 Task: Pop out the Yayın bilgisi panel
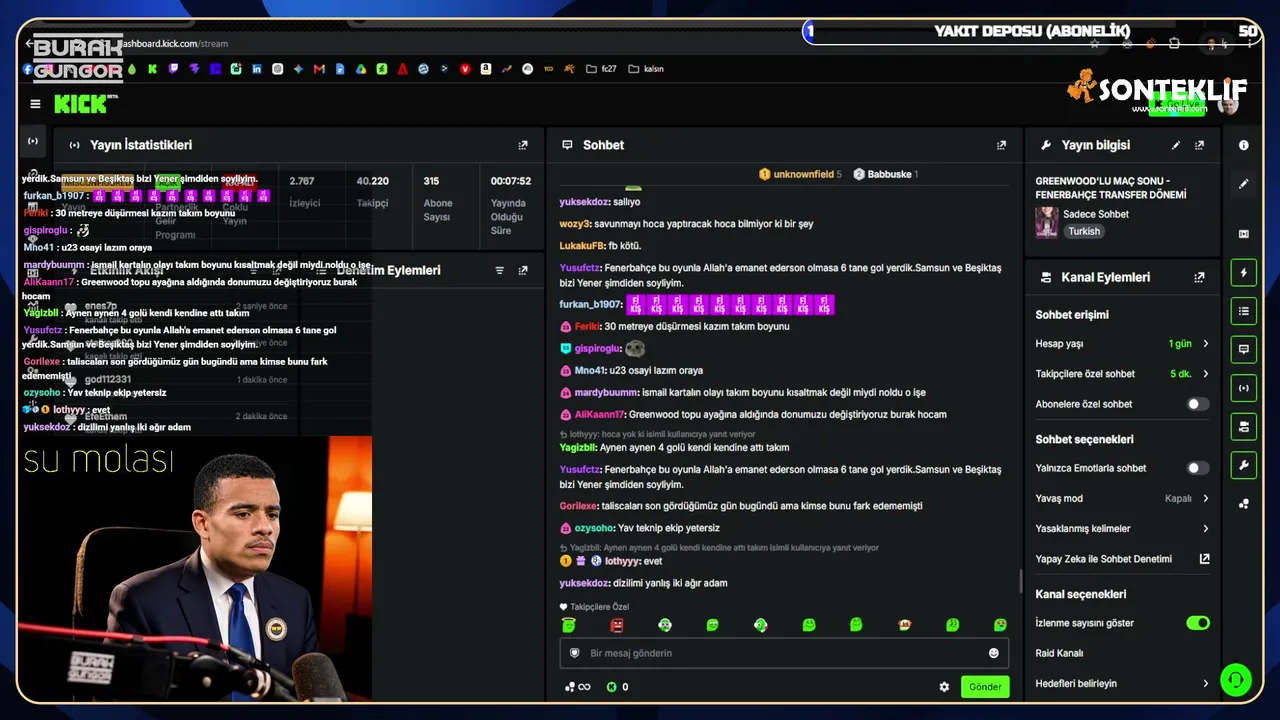pyautogui.click(x=1199, y=145)
